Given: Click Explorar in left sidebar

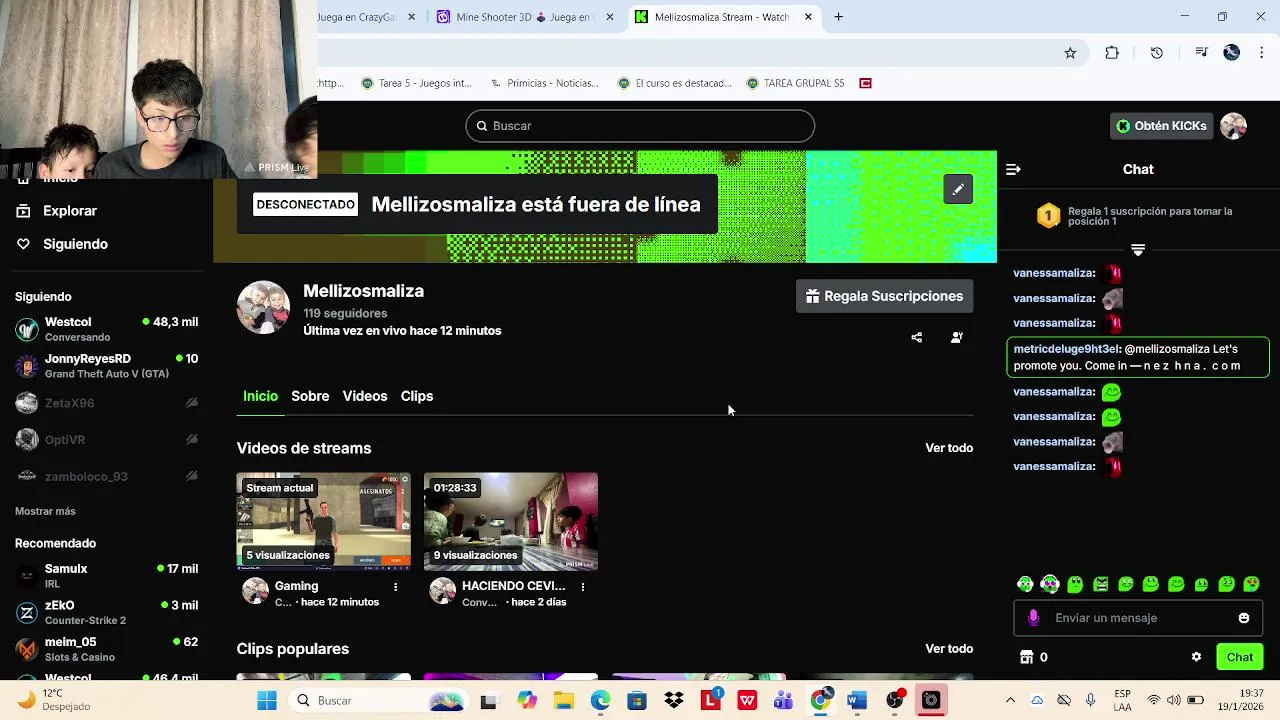Looking at the screenshot, I should [x=57, y=211].
